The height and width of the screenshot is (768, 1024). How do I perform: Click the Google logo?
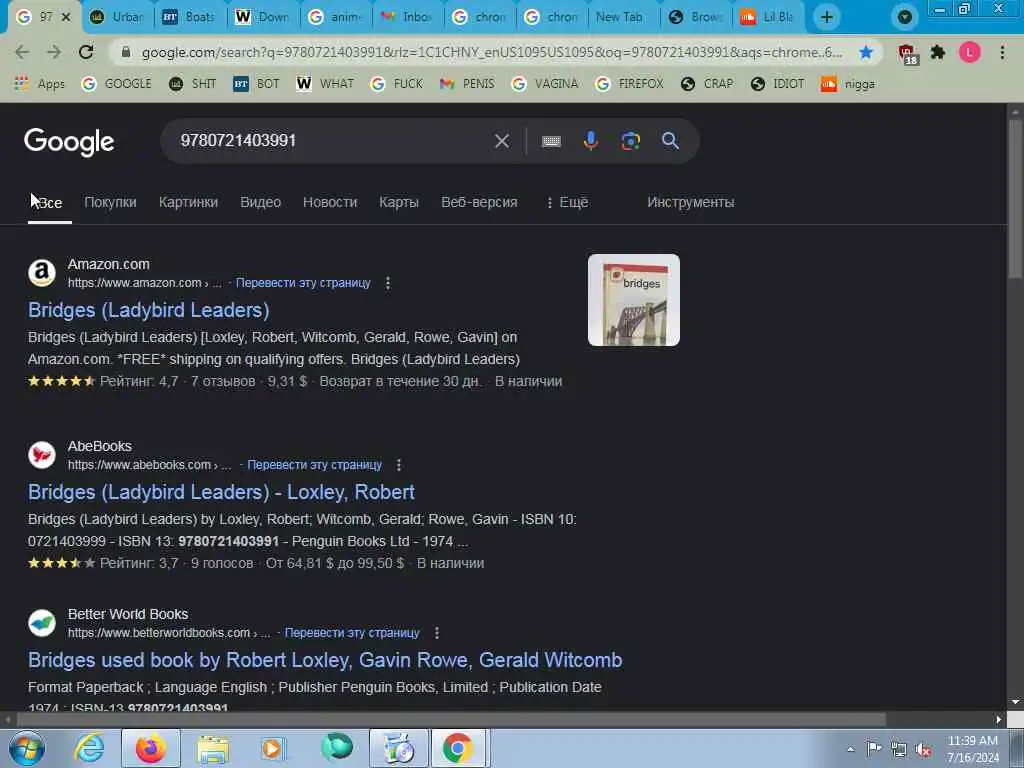coord(69,142)
